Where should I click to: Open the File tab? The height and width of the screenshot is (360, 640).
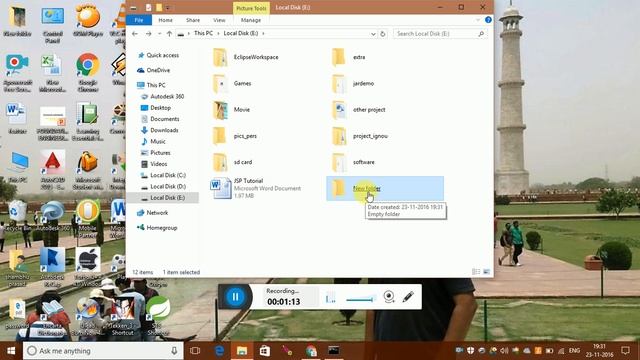click(x=139, y=20)
